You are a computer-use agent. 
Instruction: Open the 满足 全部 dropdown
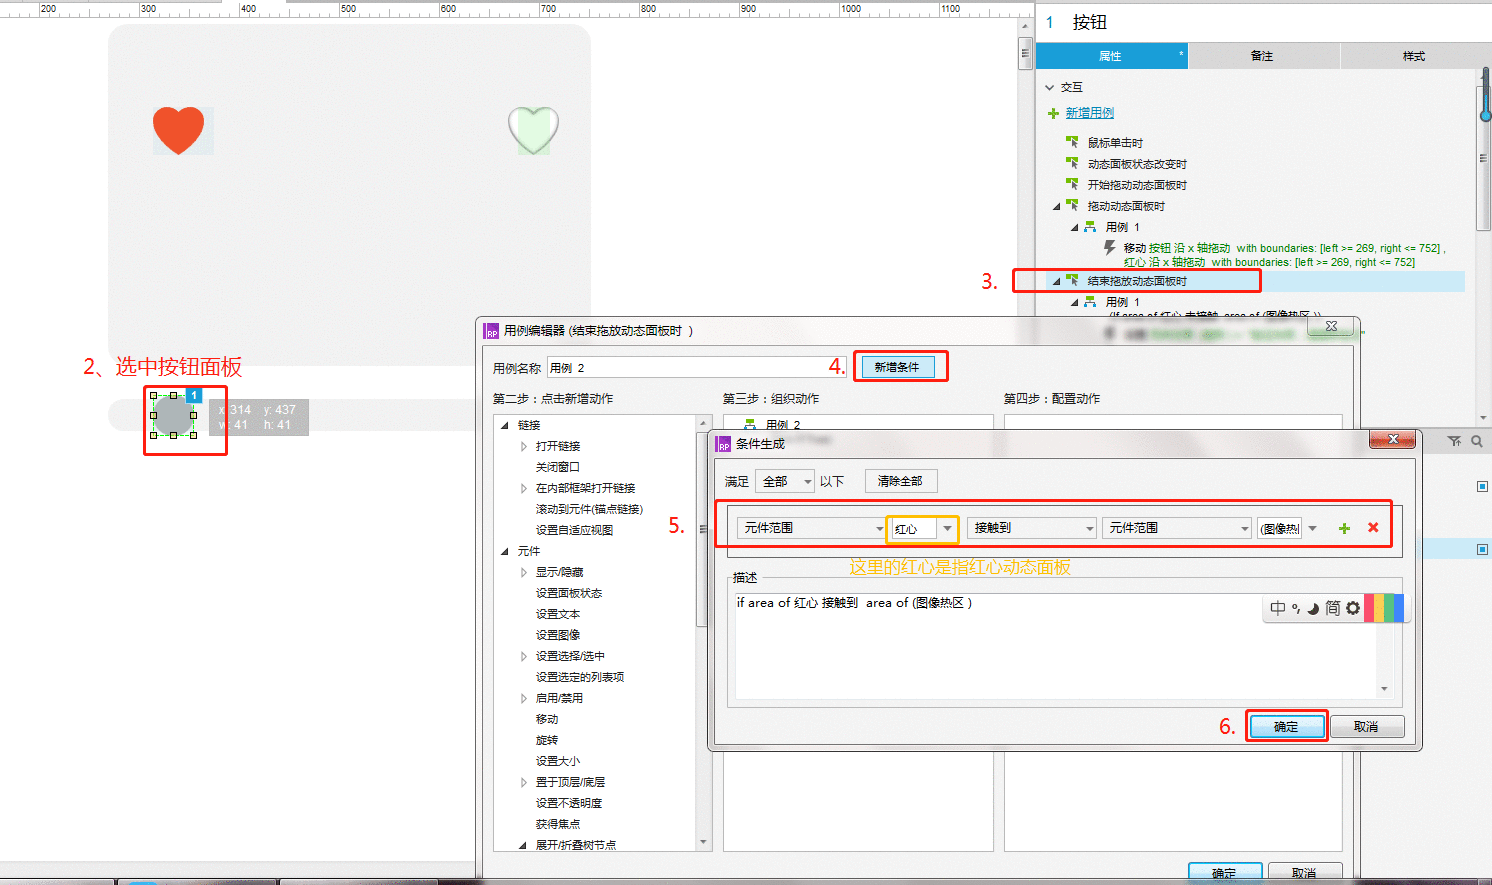[x=785, y=481]
